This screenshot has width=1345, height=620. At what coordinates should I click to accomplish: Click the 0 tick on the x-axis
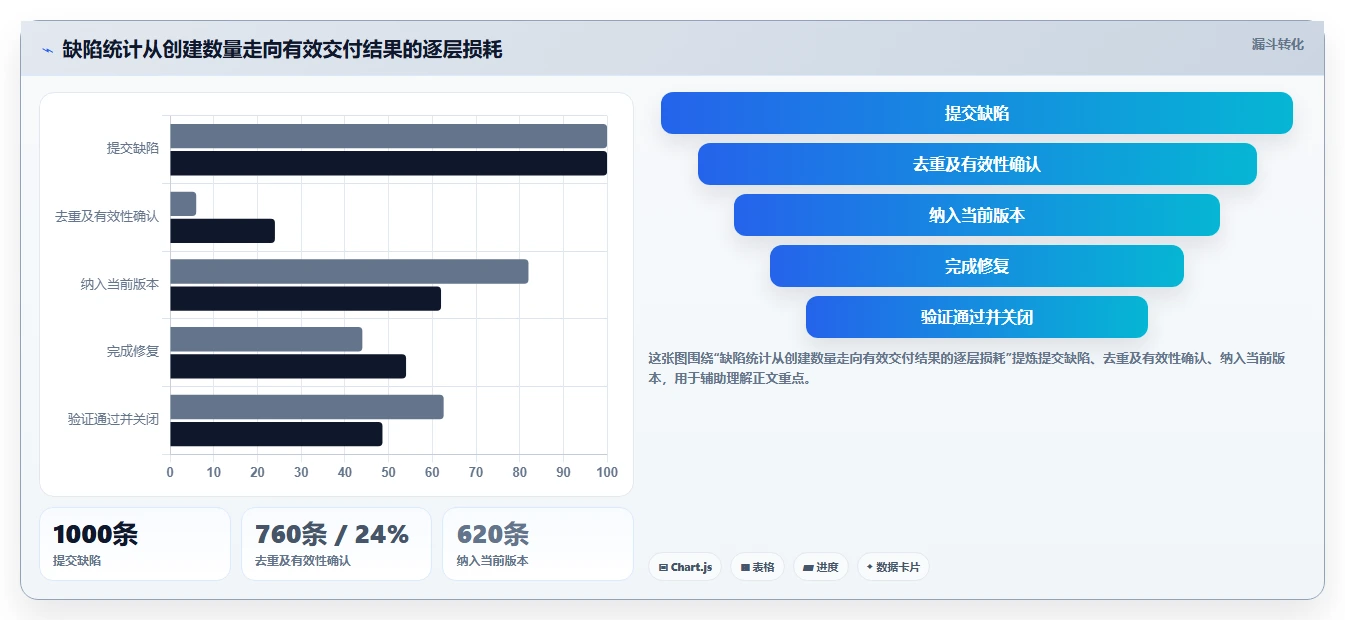[170, 472]
